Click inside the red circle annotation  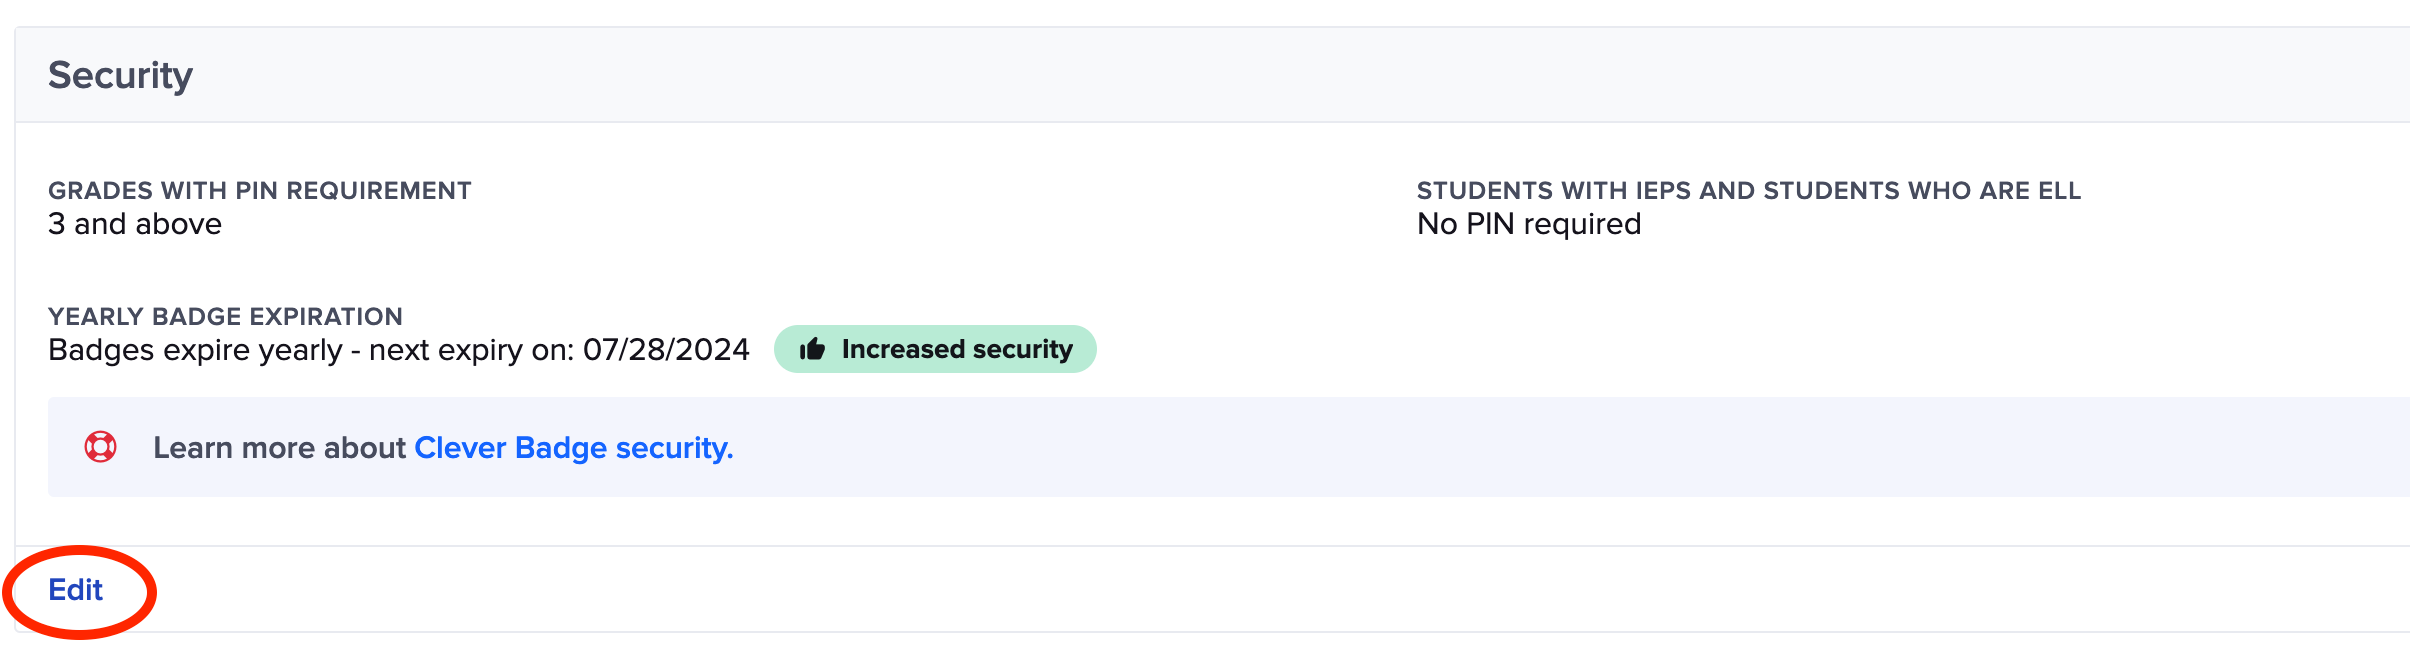coord(76,590)
